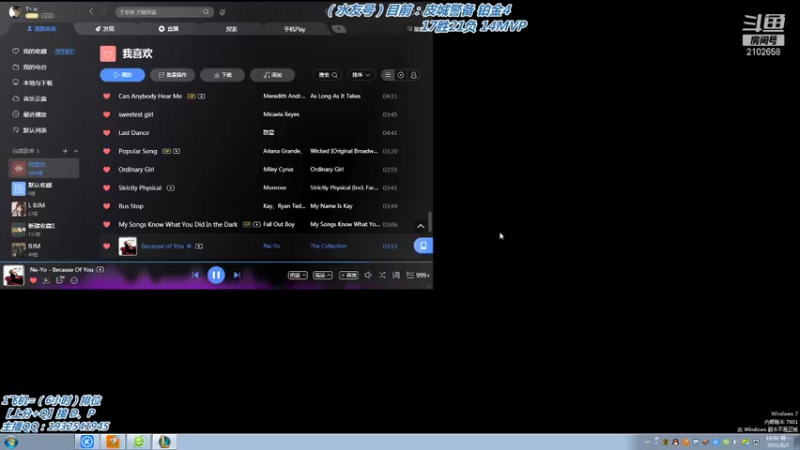
Task: Click the 下载 download button
Action: point(222,75)
